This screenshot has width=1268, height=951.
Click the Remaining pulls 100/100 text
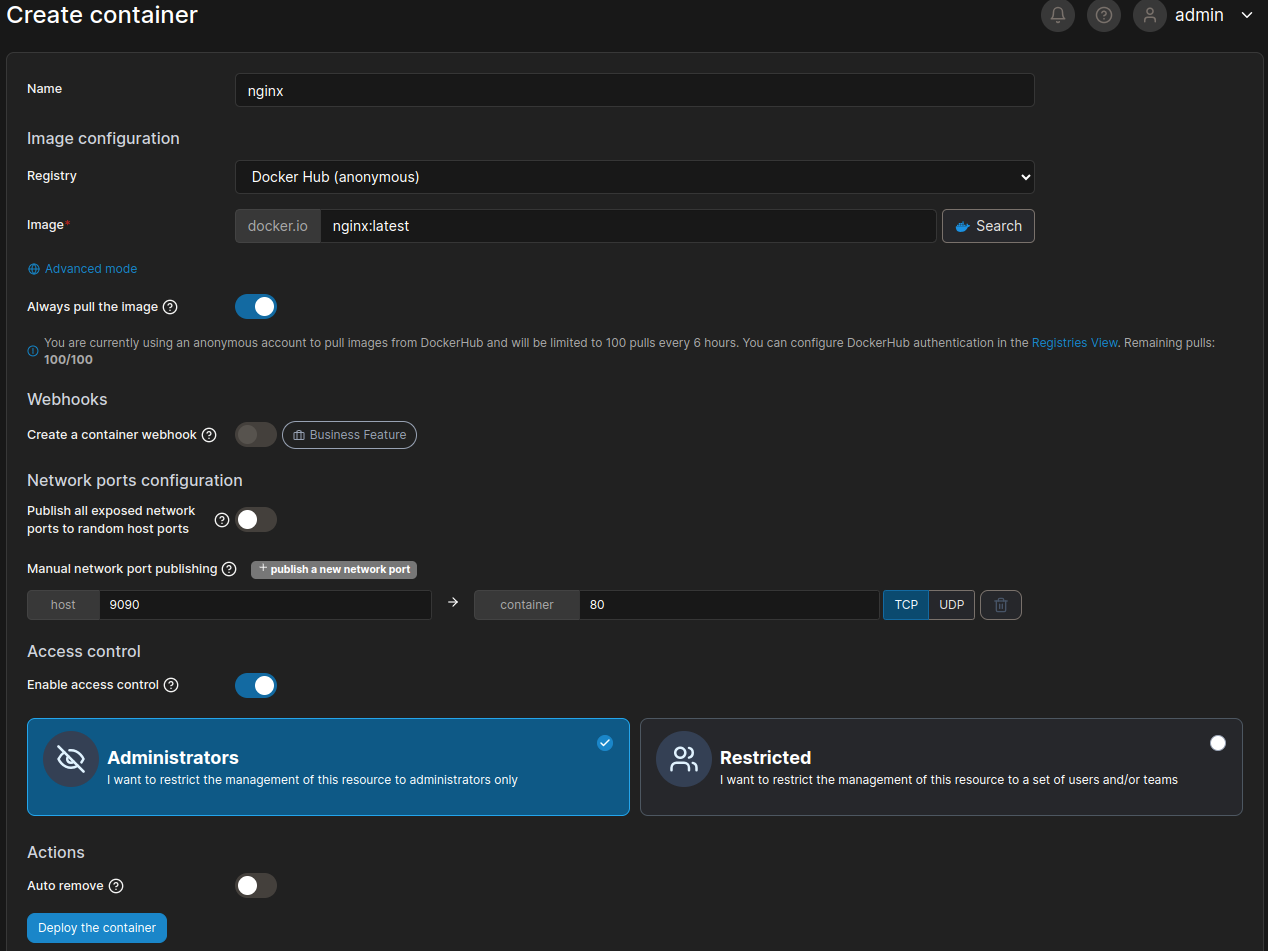click(x=69, y=360)
